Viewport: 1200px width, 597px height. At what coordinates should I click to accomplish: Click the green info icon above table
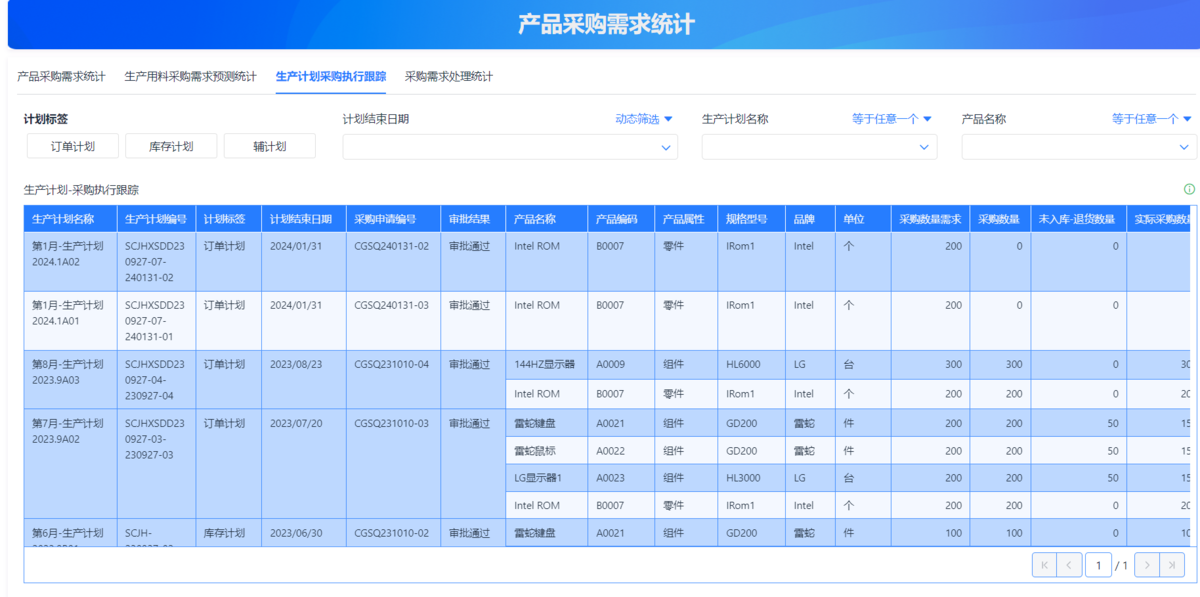tap(1189, 189)
